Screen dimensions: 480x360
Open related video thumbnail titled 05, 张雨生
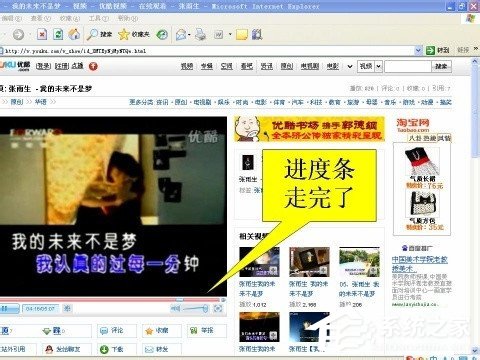pyautogui.click(x=359, y=262)
